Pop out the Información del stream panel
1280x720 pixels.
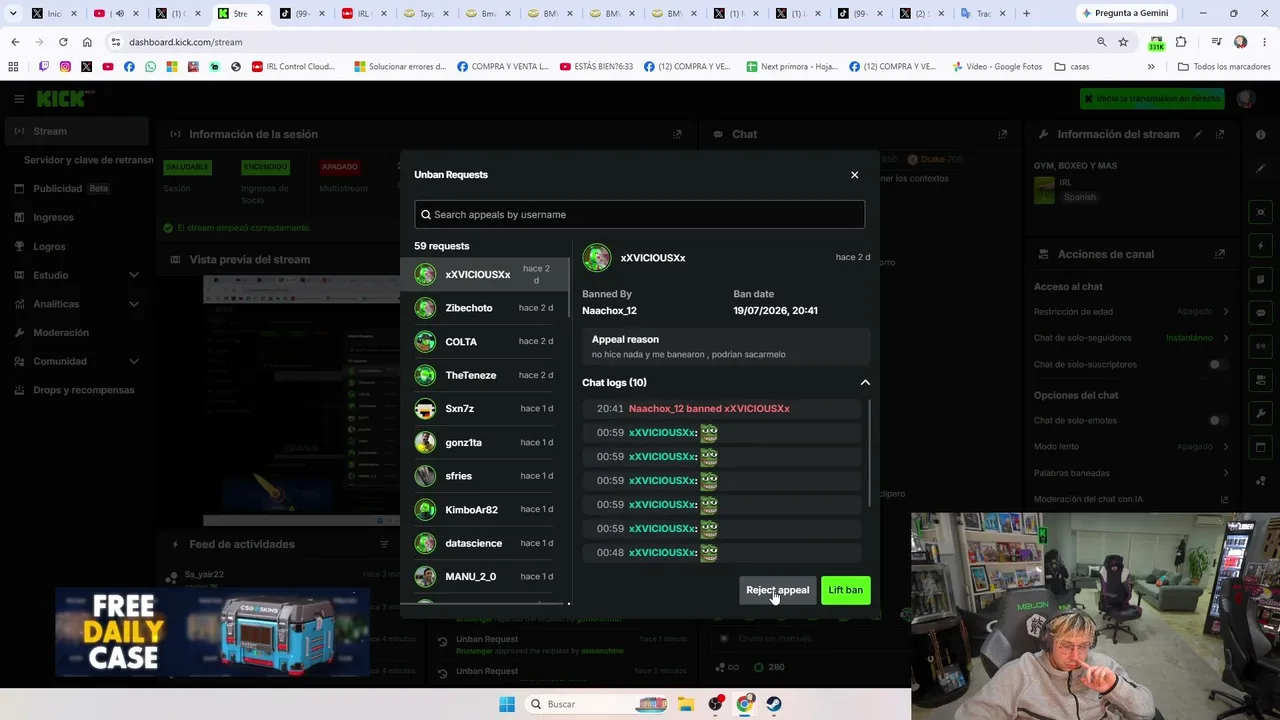[1220, 134]
